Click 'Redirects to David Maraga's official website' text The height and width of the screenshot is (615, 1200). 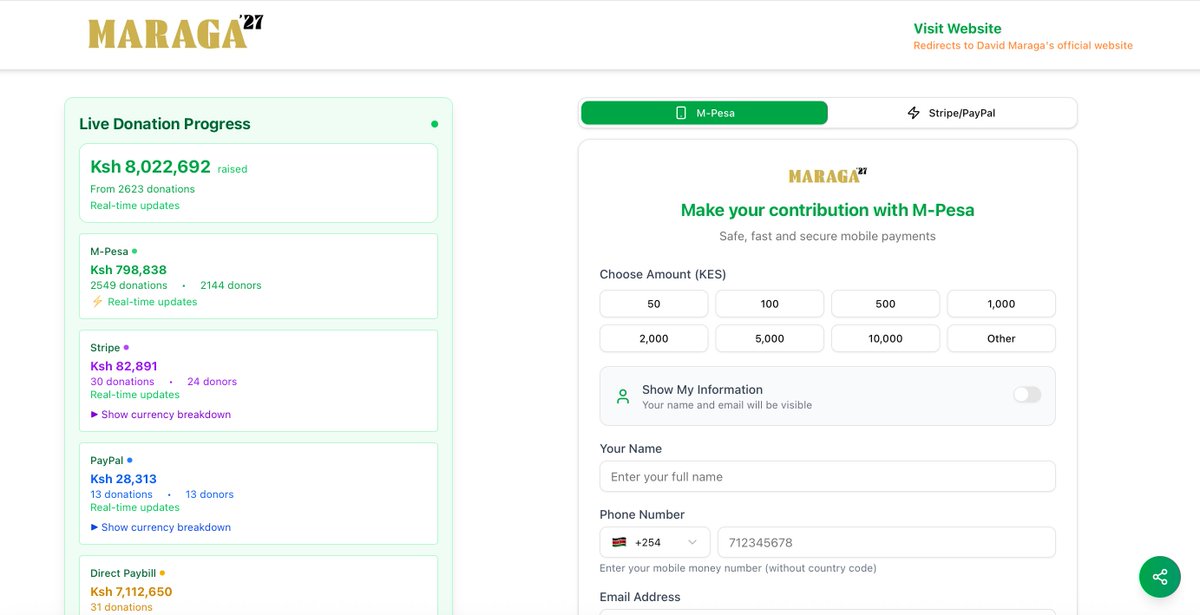1023,46
